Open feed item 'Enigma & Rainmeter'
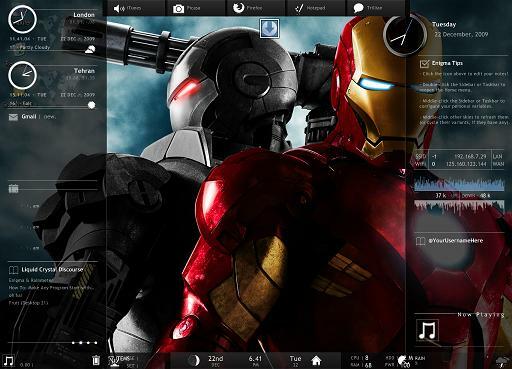This screenshot has width=512, height=369. point(31,280)
